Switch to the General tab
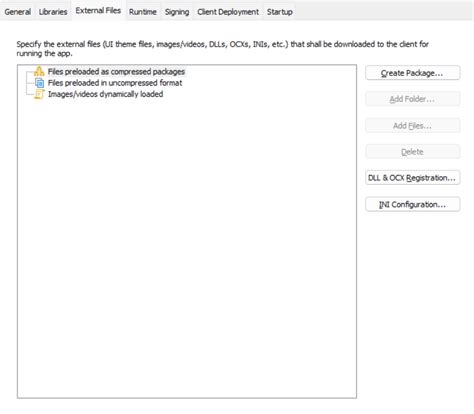The height and width of the screenshot is (414, 474). (18, 12)
